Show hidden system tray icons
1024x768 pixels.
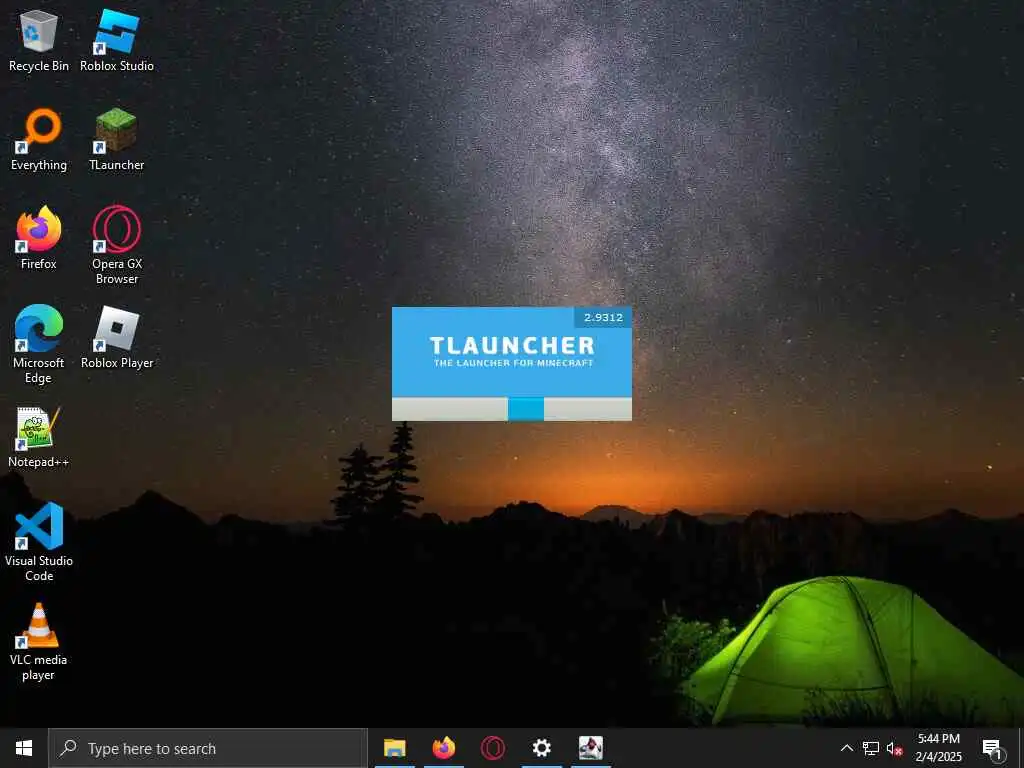(846, 748)
